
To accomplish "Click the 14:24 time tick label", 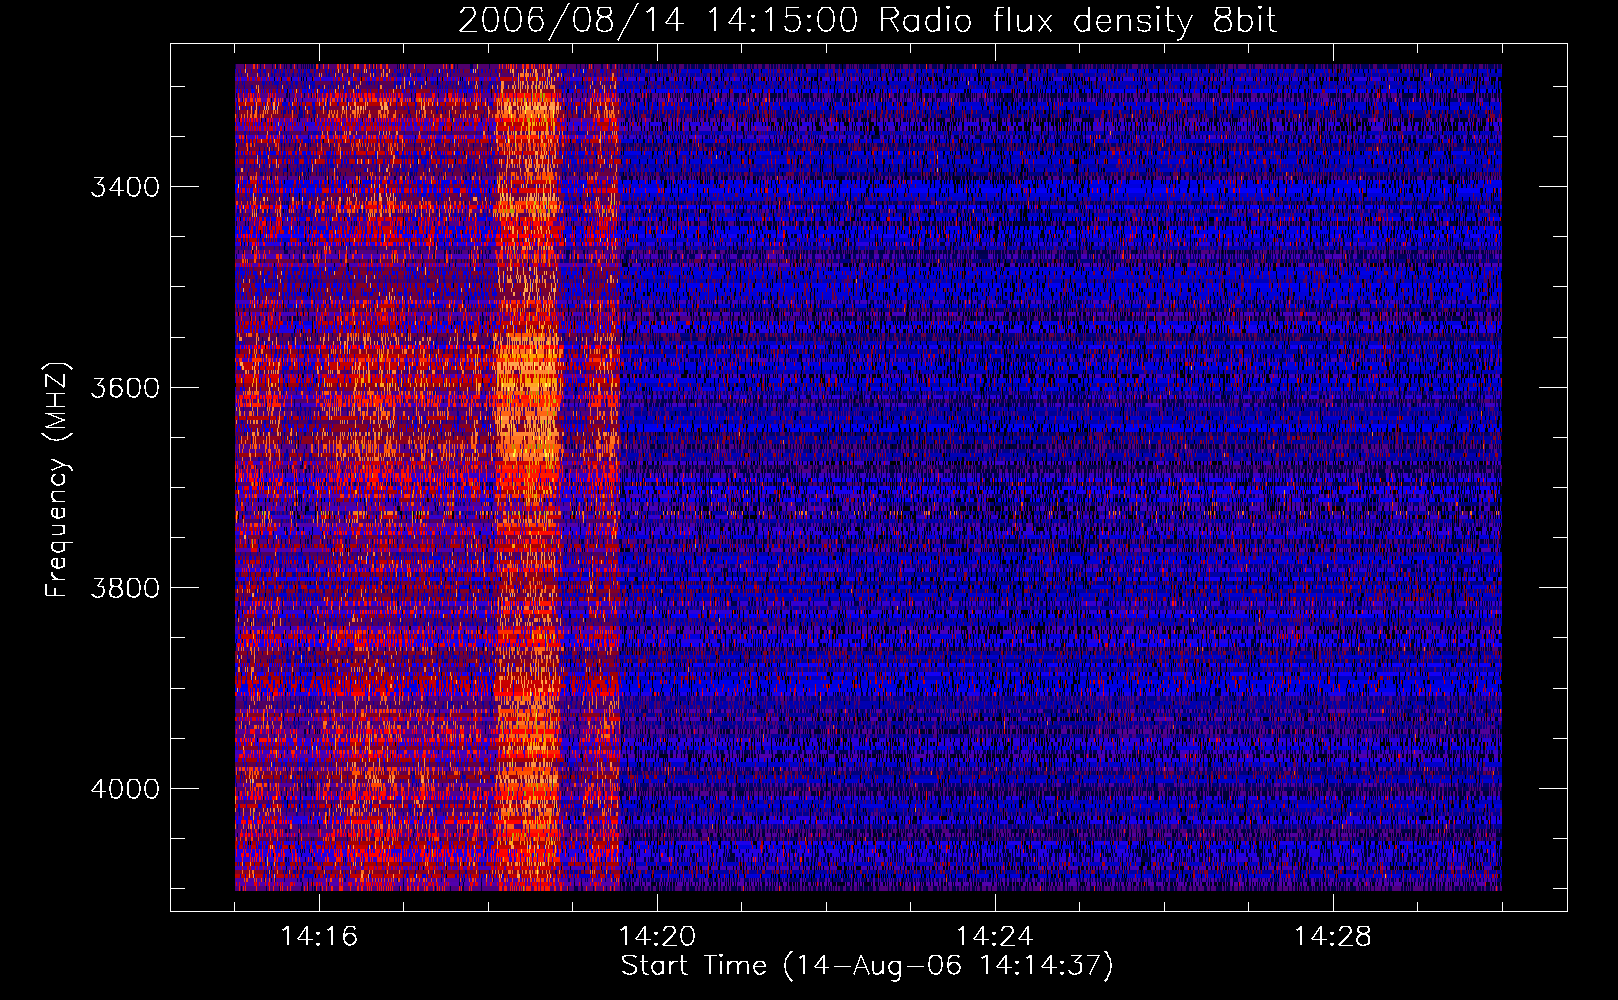I will pyautogui.click(x=994, y=937).
